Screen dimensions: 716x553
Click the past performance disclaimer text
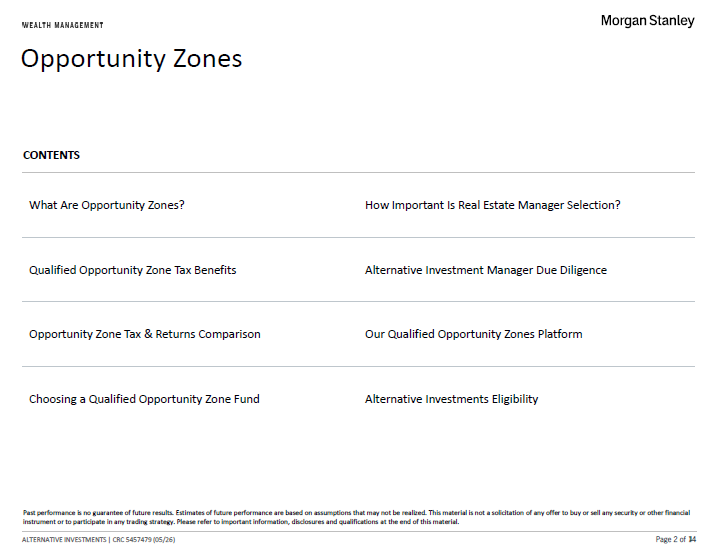tap(356, 517)
